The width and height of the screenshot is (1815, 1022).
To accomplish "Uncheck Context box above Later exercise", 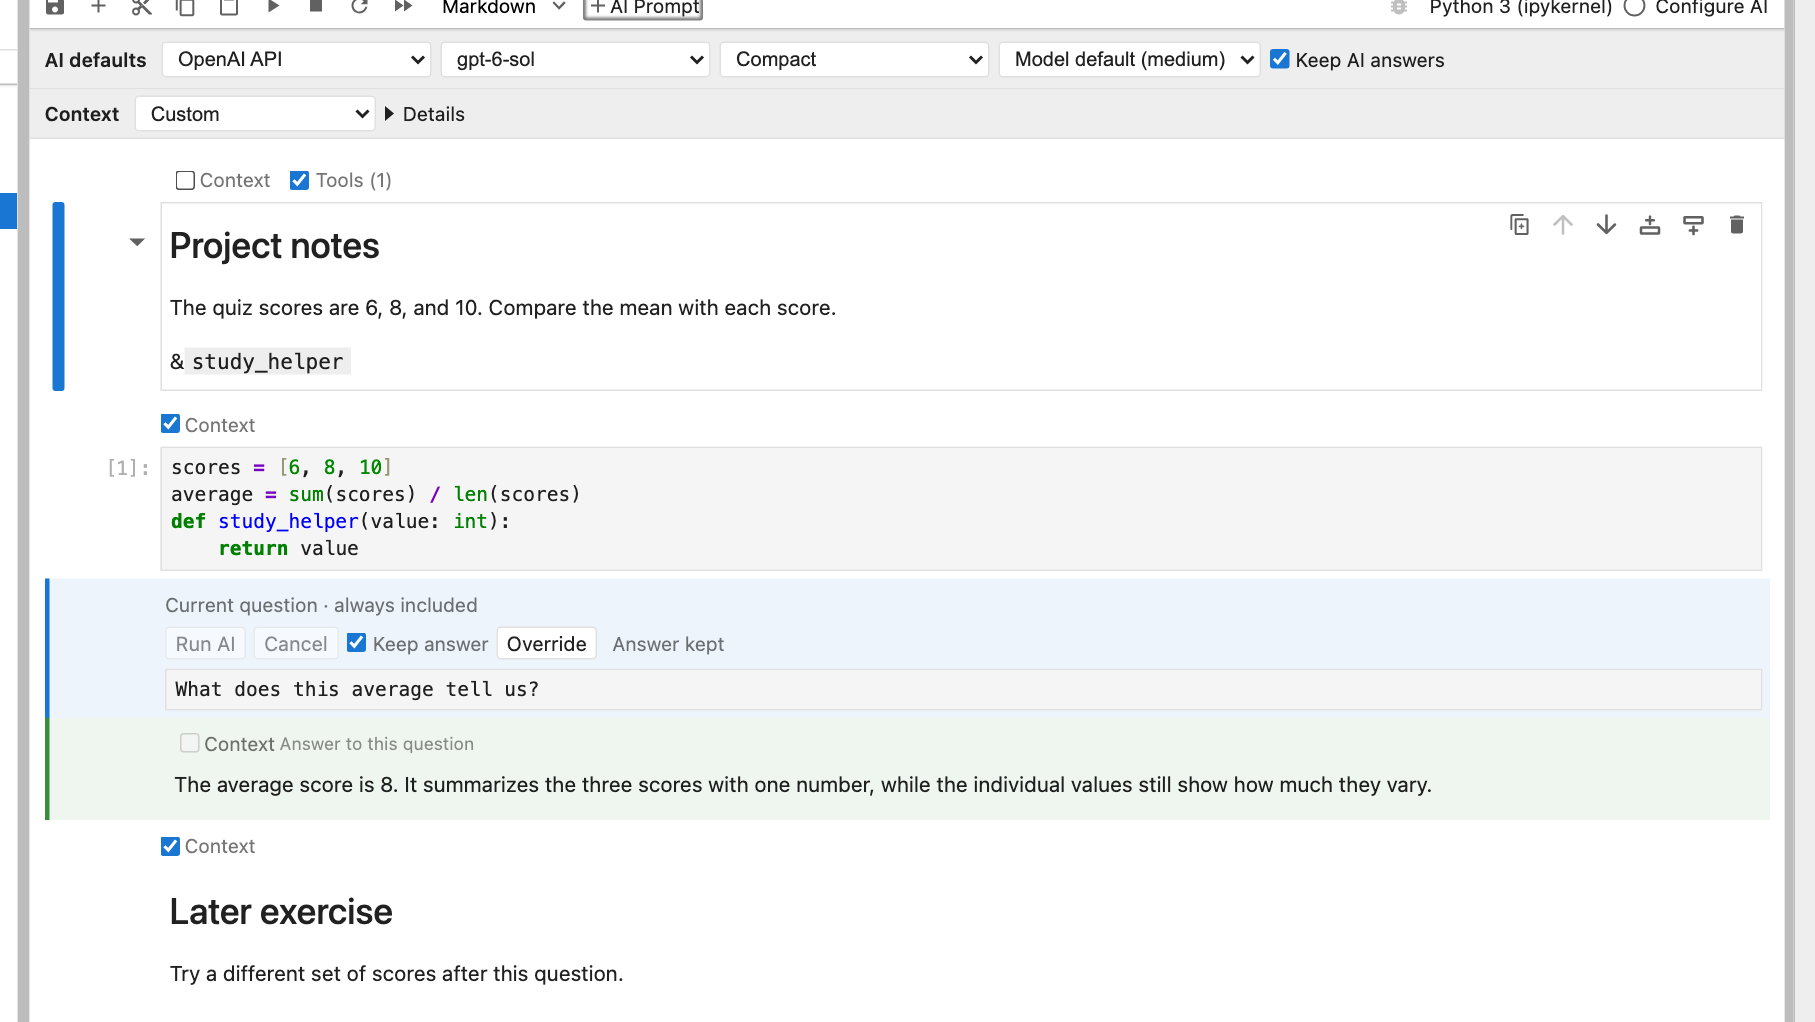I will pyautogui.click(x=171, y=846).
